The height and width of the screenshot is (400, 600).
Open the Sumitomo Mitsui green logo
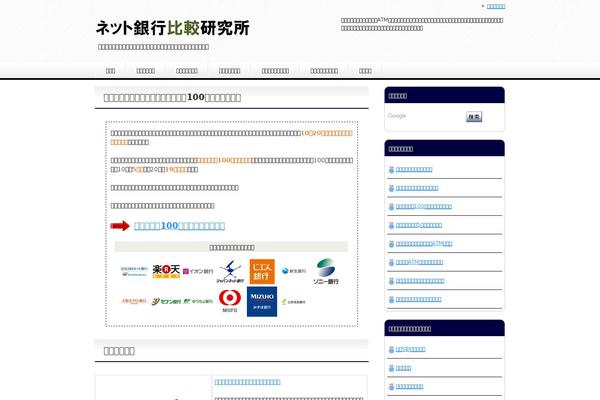tap(294, 302)
